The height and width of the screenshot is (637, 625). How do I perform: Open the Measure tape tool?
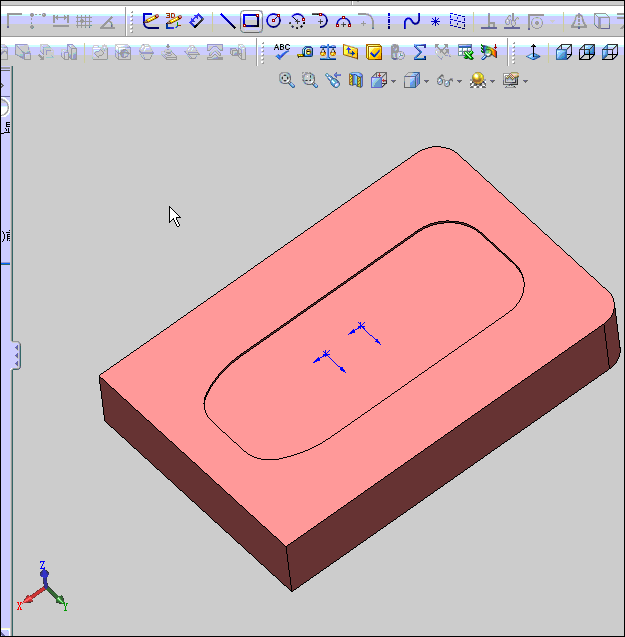pos(305,52)
